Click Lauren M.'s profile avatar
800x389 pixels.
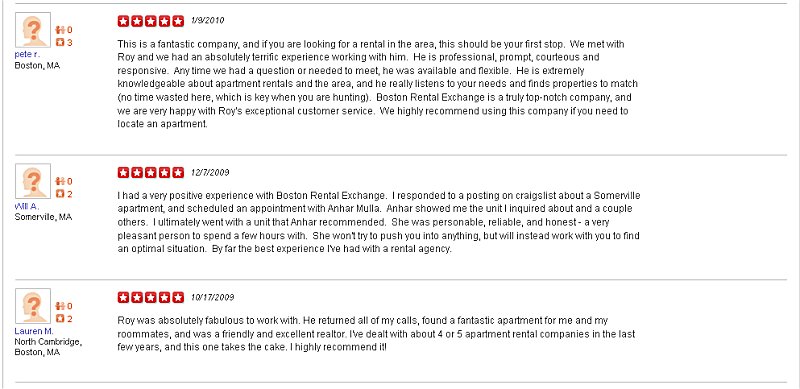point(33,306)
